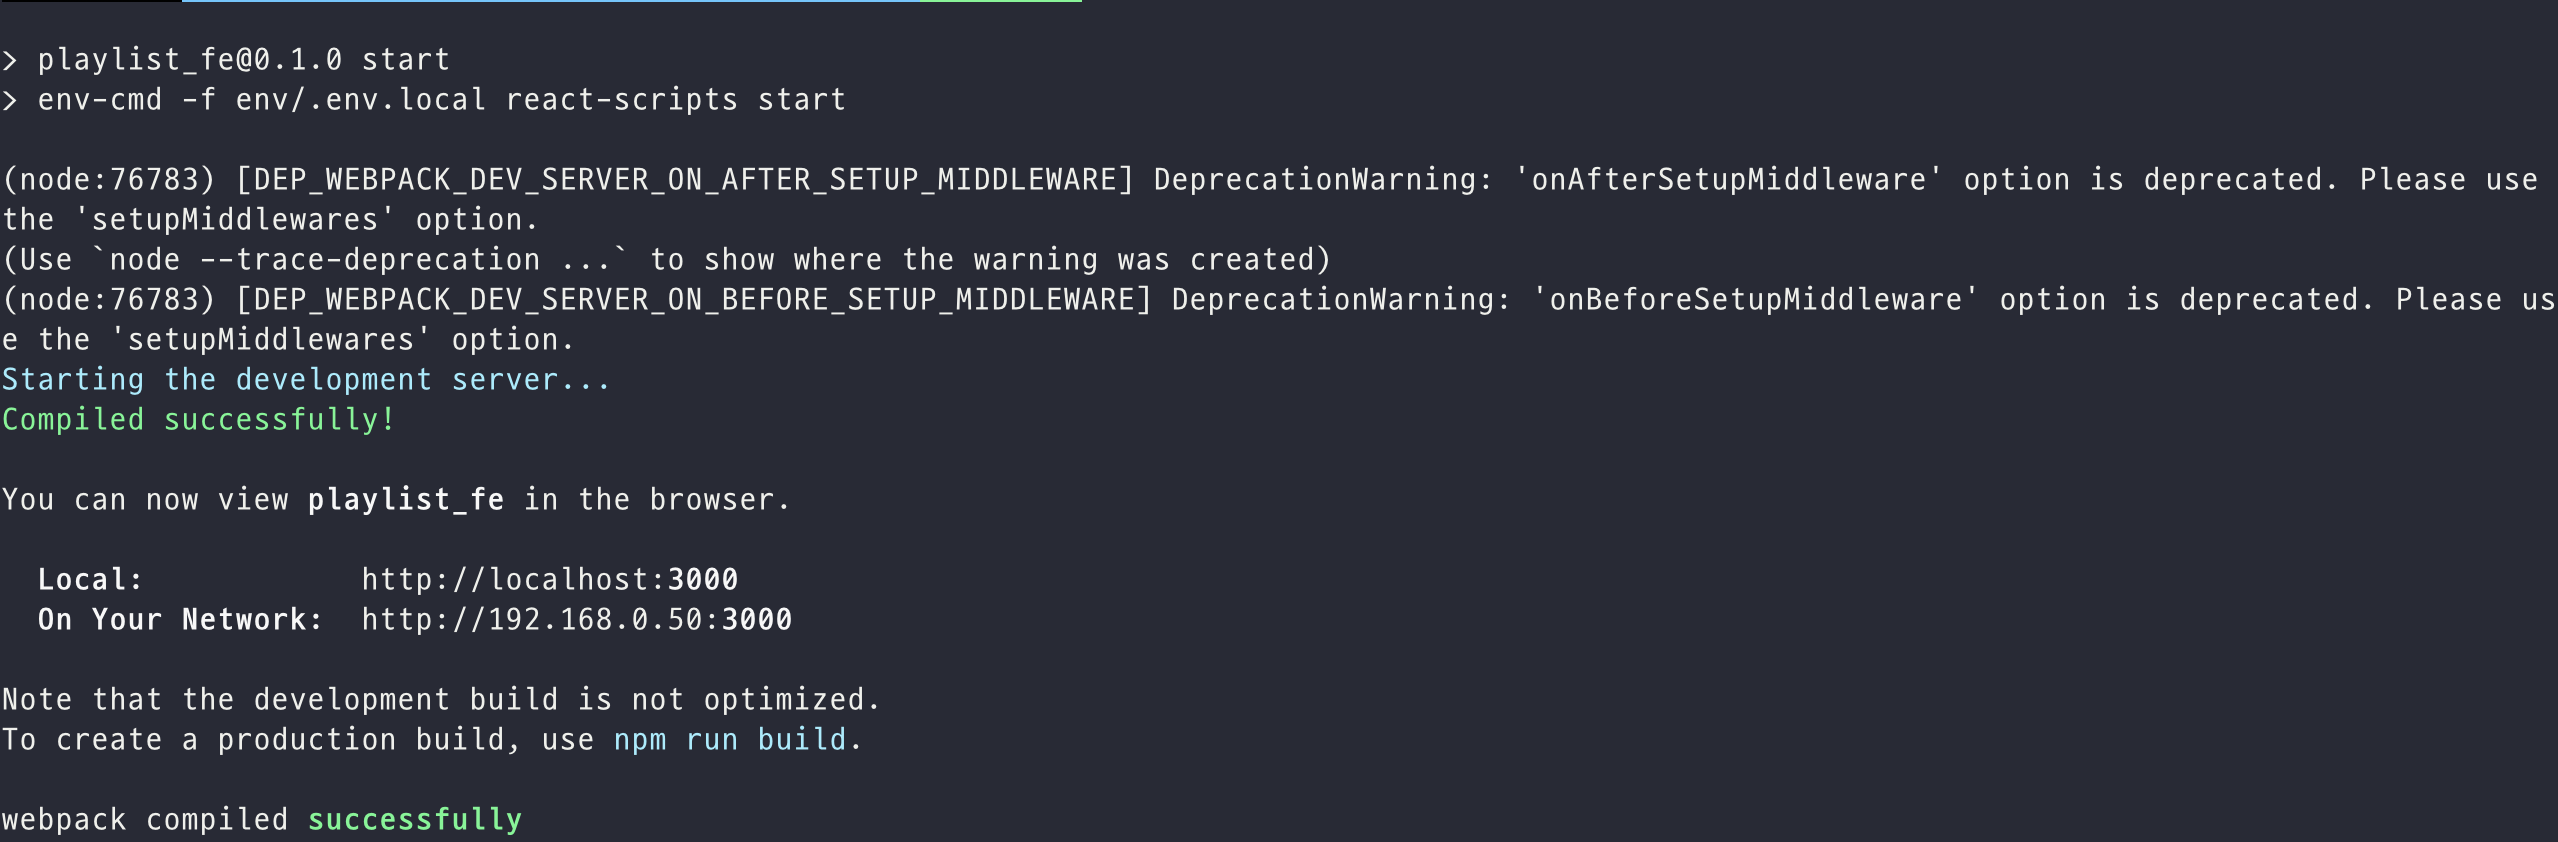Click the bold 'Local:' label
Image resolution: width=2558 pixels, height=842 pixels.
click(91, 580)
